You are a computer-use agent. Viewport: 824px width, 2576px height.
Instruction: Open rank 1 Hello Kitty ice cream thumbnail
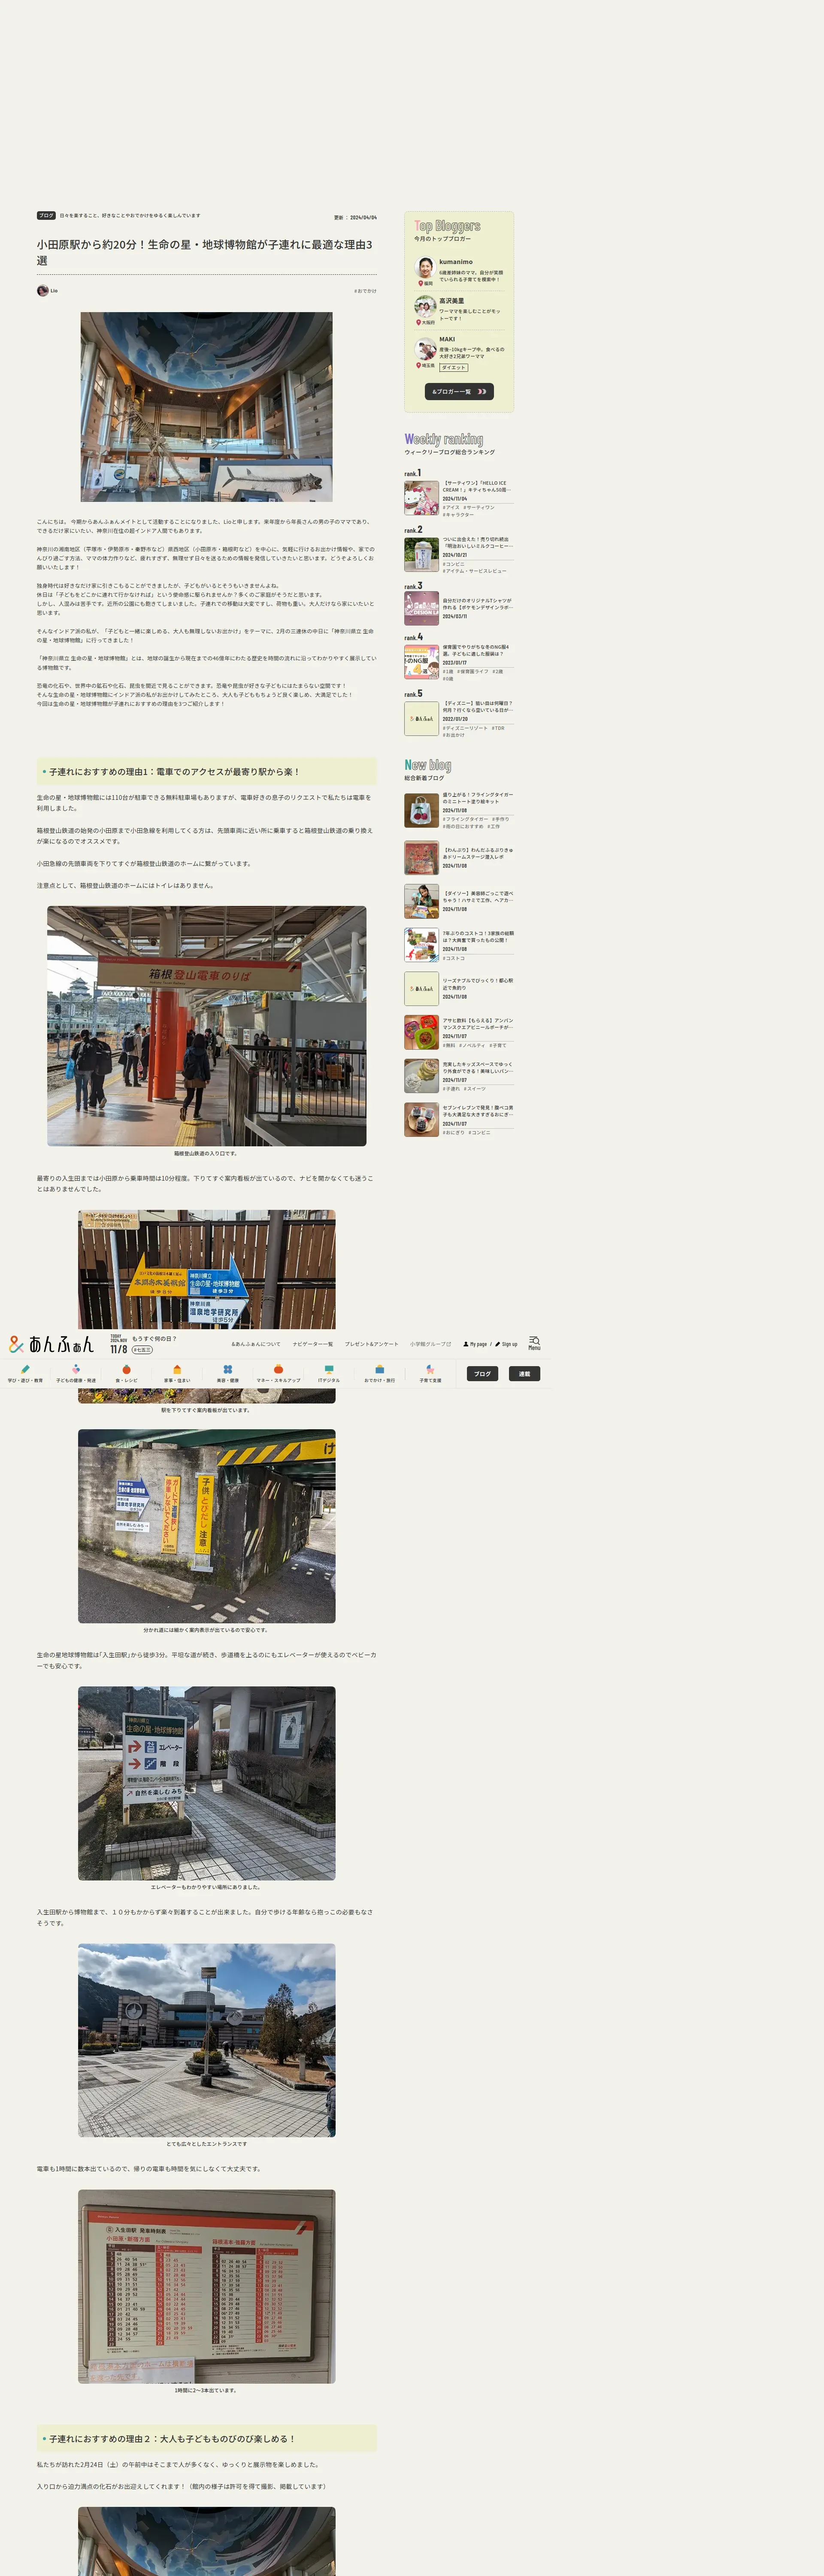click(x=421, y=498)
